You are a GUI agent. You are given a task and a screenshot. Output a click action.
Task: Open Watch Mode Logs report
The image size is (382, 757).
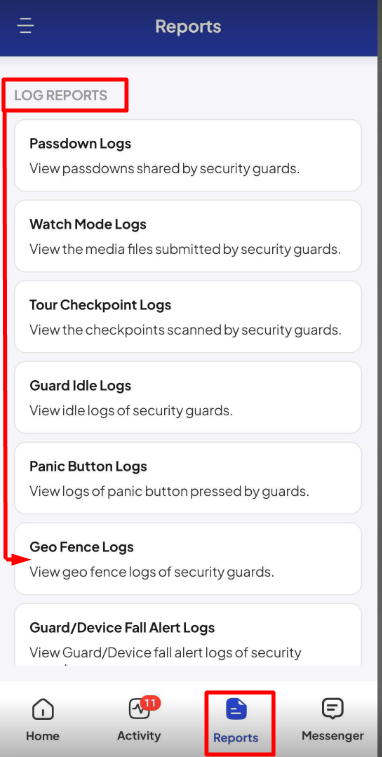tap(188, 236)
